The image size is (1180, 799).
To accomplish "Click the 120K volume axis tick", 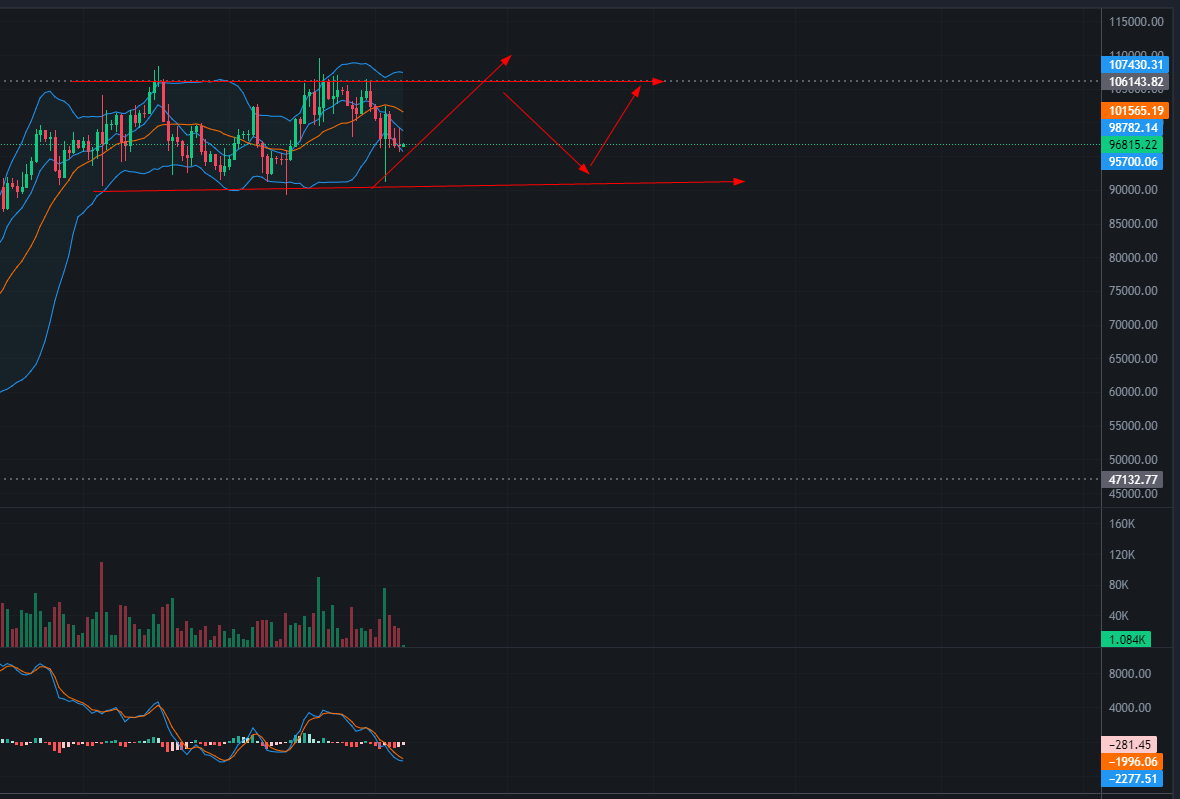I will click(x=1122, y=554).
